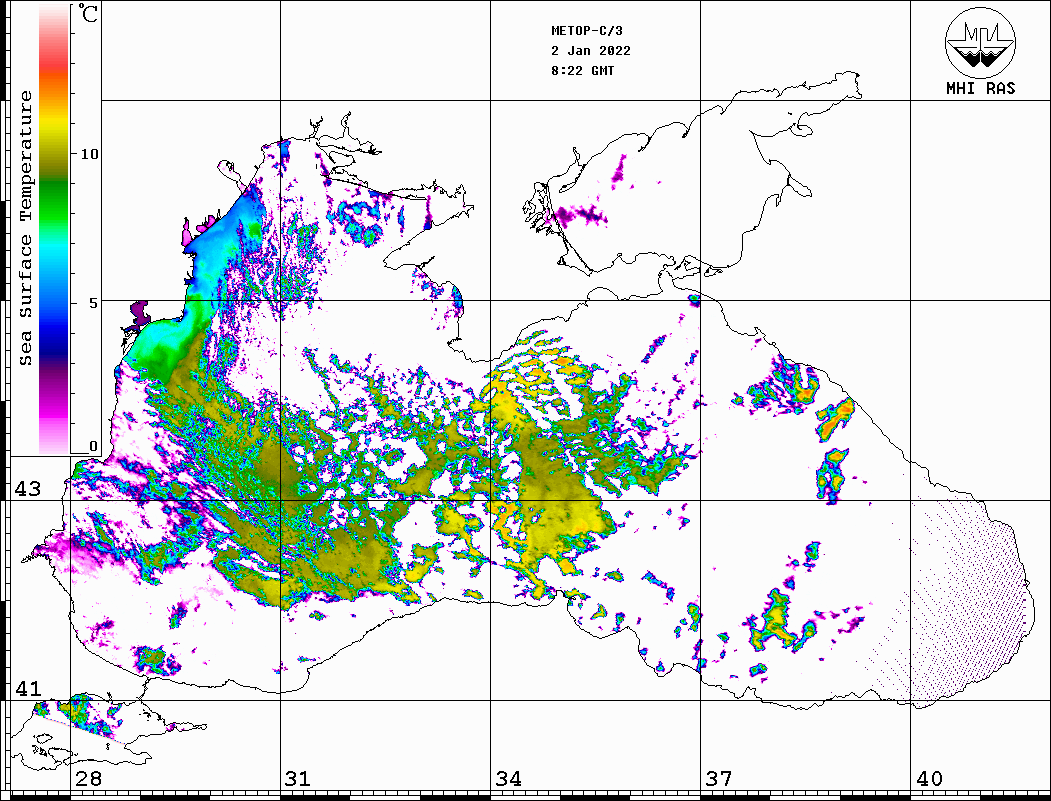Screen dimensions: 1051x801
Task: Click the °C unit label
Action: coord(88,13)
